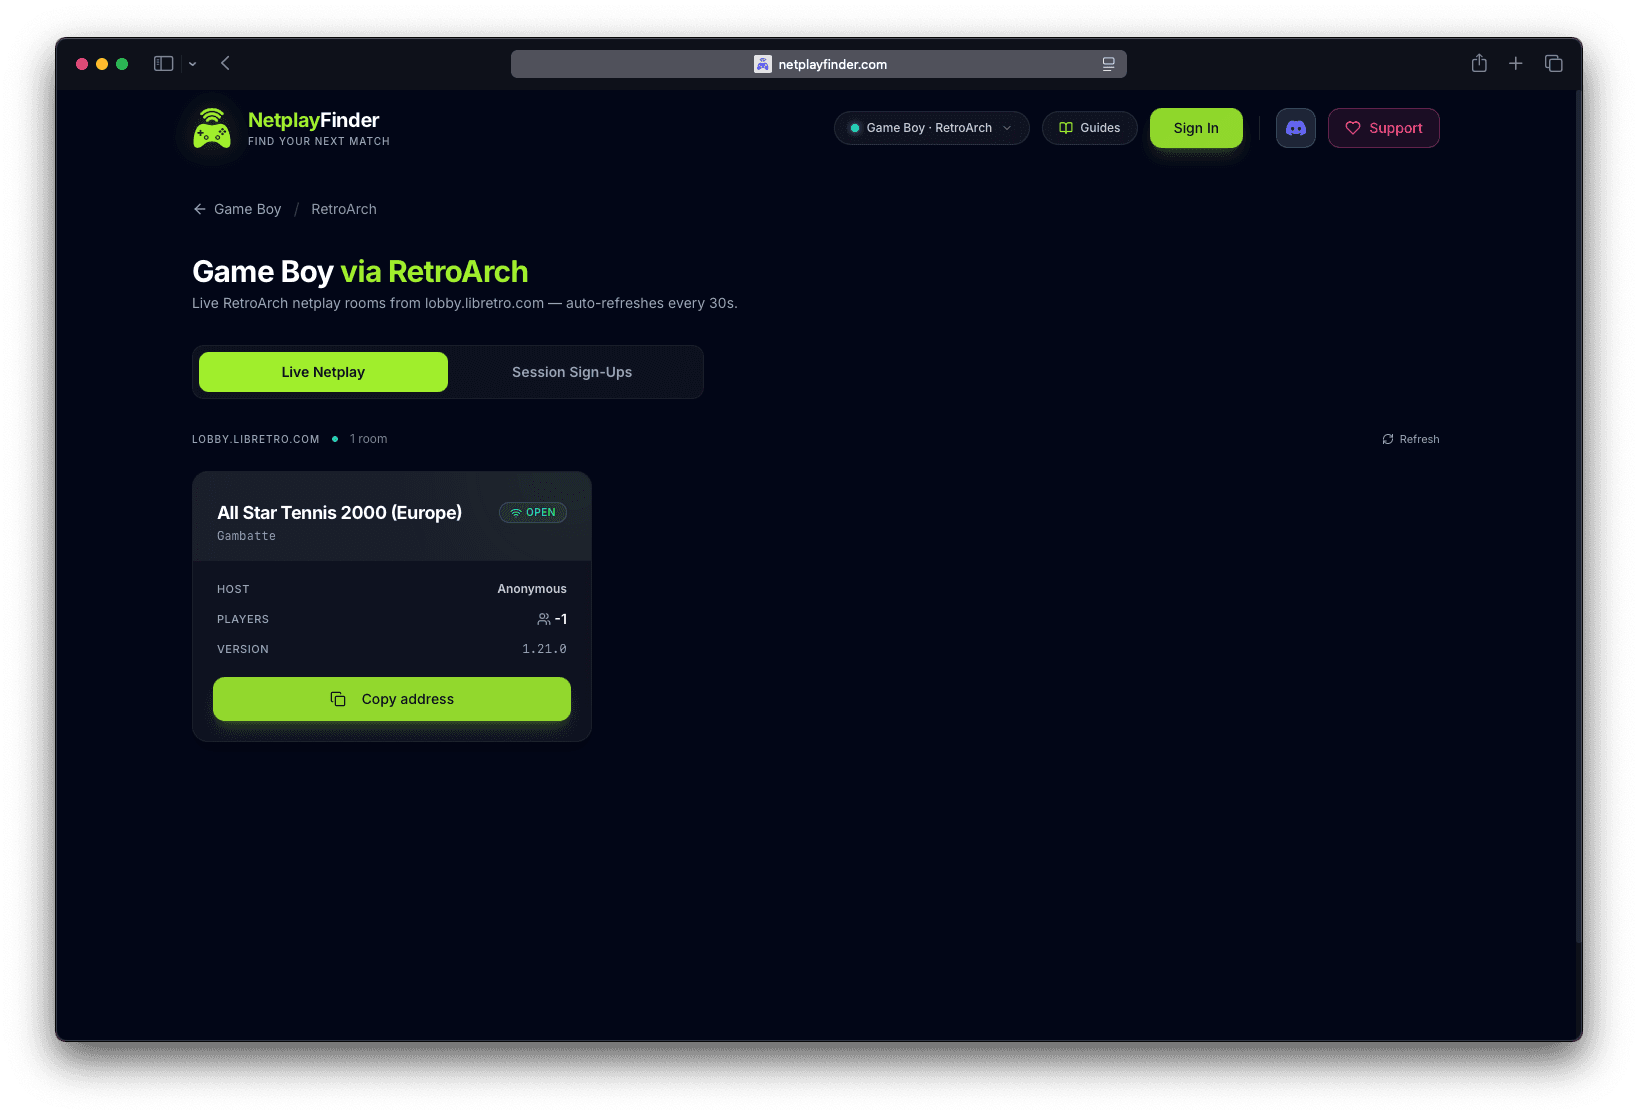Image resolution: width=1638 pixels, height=1115 pixels.
Task: Click the reader view icon in address bar
Action: [1108, 64]
